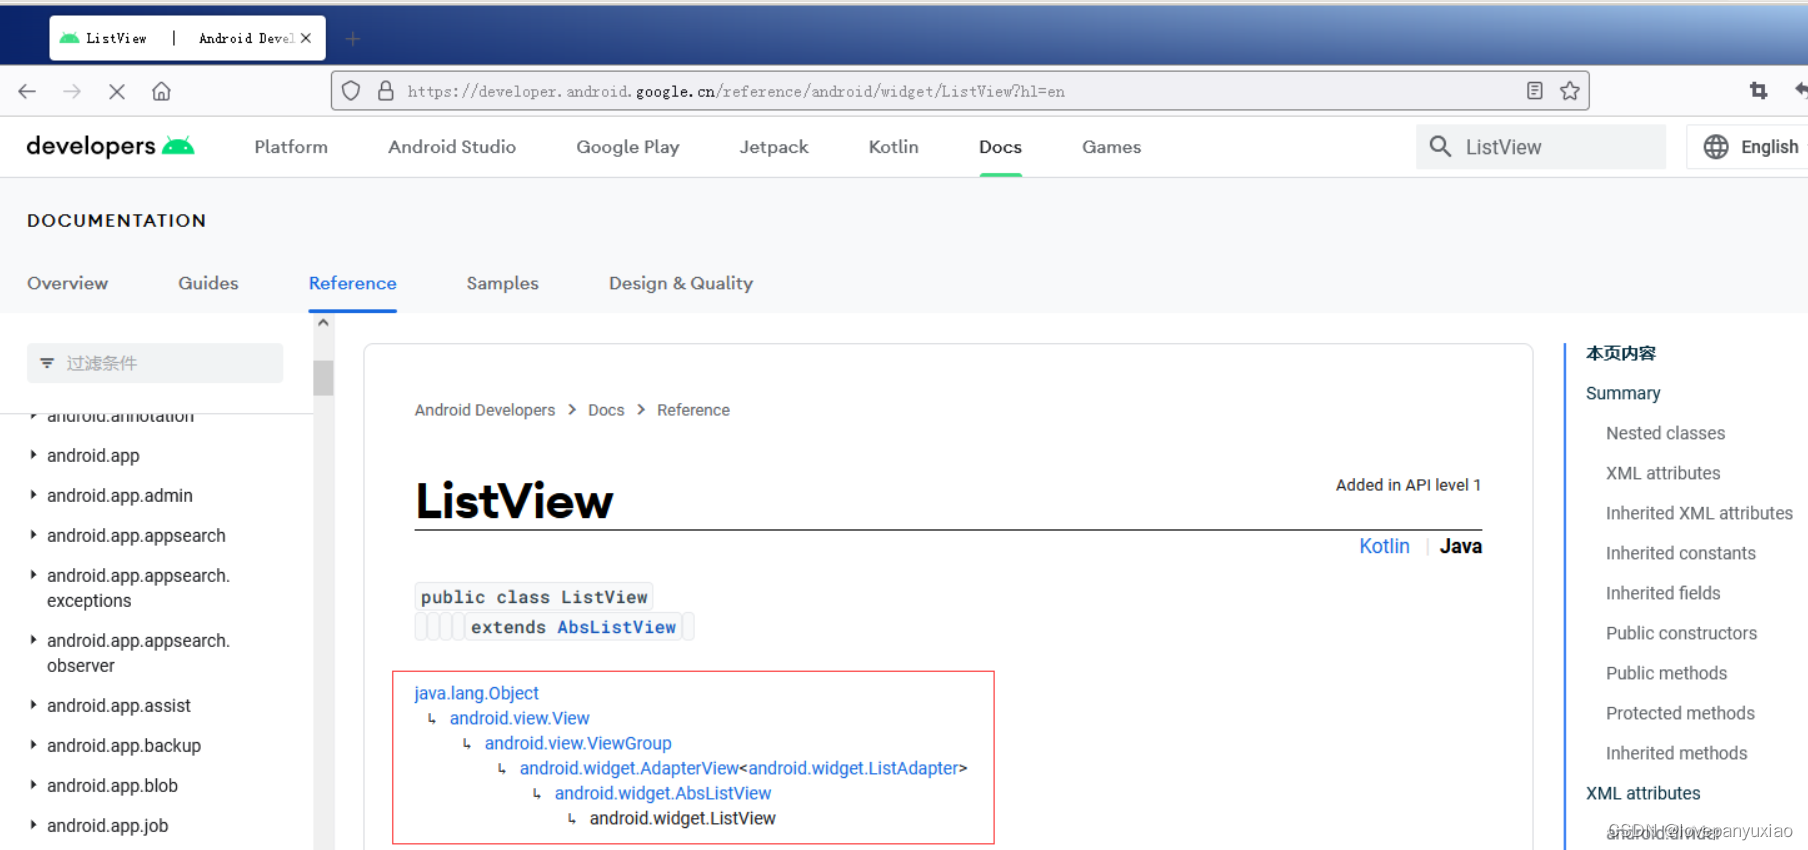This screenshot has width=1808, height=850.
Task: Click the sidebar scrollbar thumb
Action: 323,378
